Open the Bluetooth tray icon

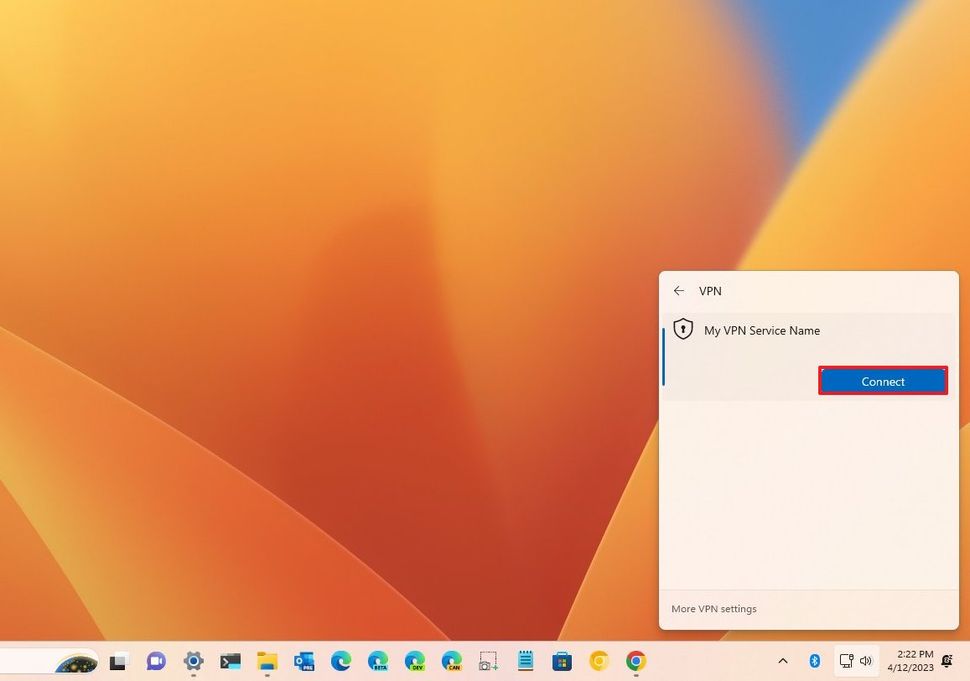[x=814, y=661]
